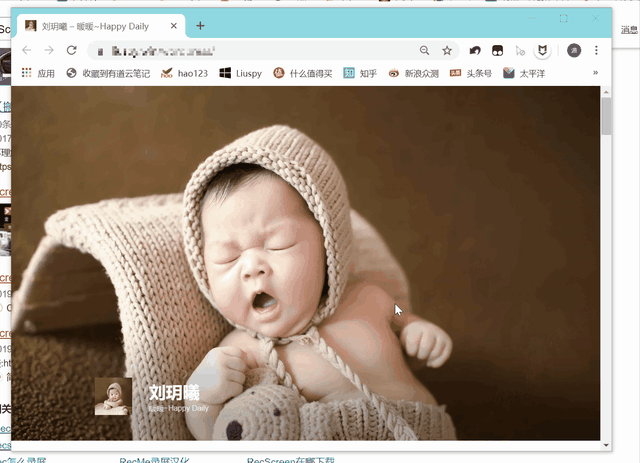The height and width of the screenshot is (463, 640).
Task: Bookmark this page using the star icon
Action: point(447,50)
